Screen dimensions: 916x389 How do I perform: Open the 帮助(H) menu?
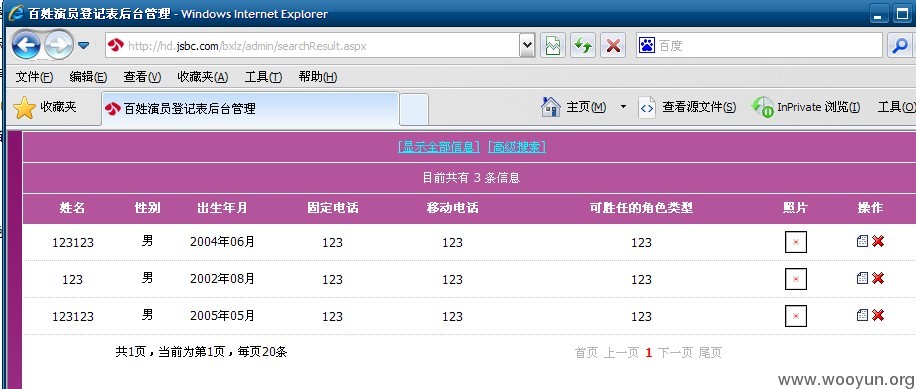318,77
